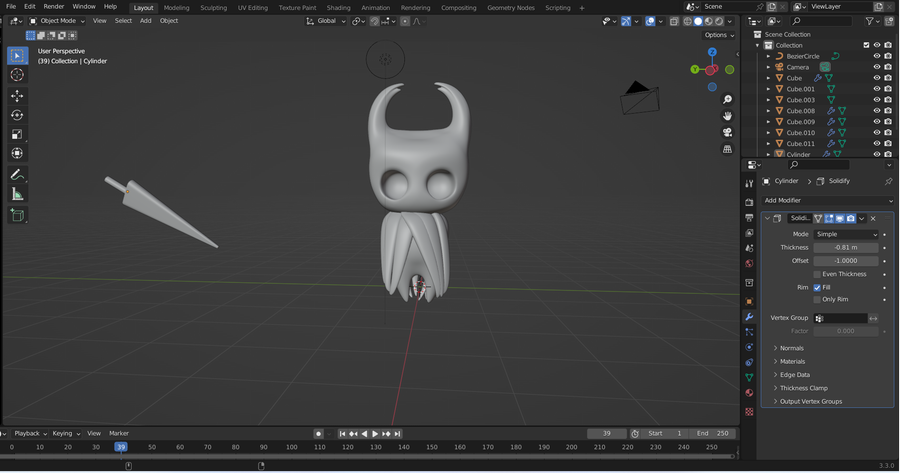Viewport: 900px width, 473px height.
Task: Open the Add Modifier dropdown
Action: (x=828, y=200)
